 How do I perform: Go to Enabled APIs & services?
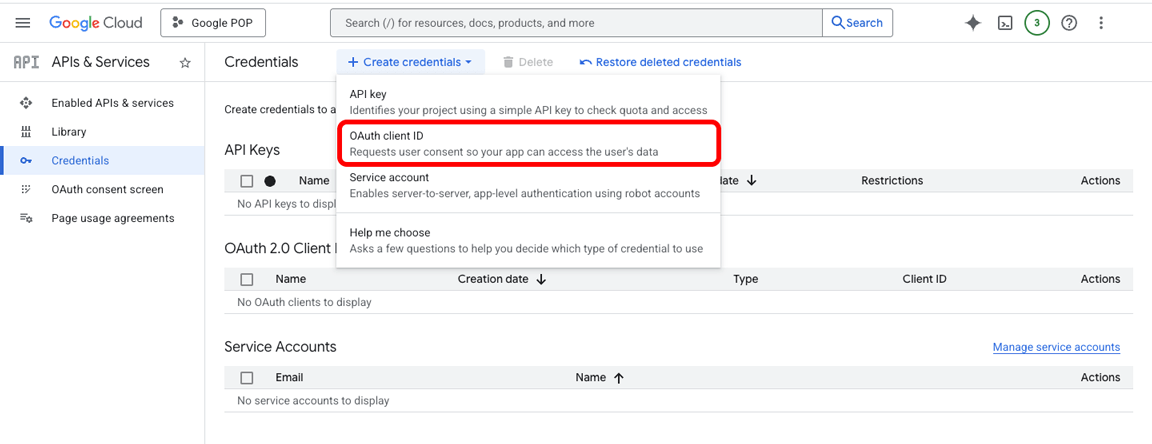tap(112, 103)
